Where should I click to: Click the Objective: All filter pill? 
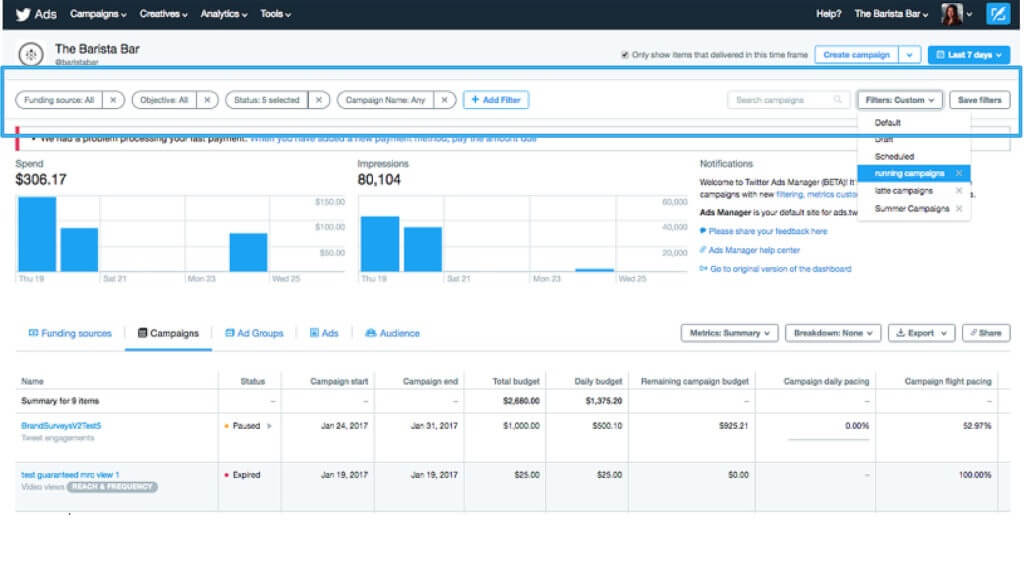click(x=164, y=100)
